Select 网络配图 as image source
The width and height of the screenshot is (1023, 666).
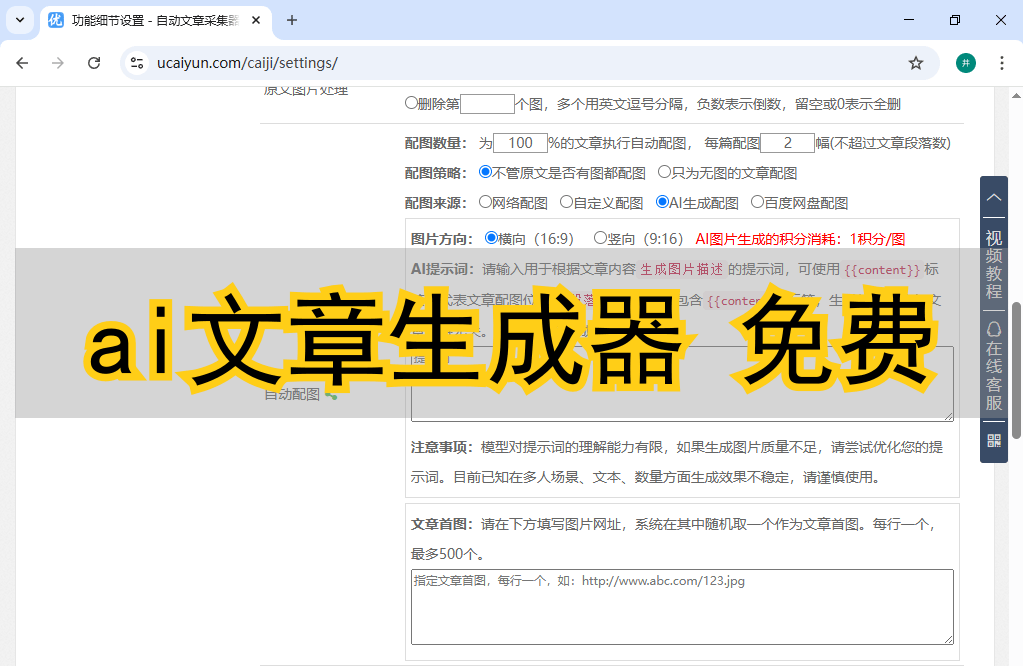[x=486, y=202]
